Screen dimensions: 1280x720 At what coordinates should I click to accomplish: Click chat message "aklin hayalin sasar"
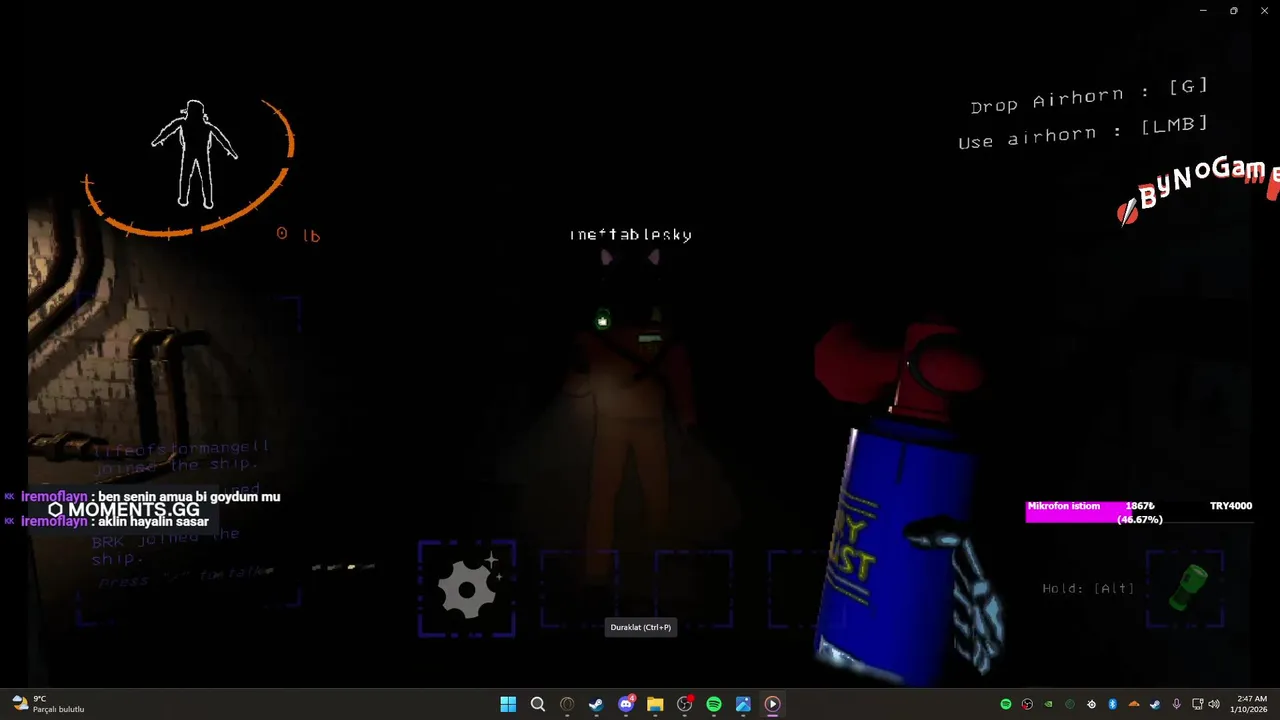tap(153, 521)
